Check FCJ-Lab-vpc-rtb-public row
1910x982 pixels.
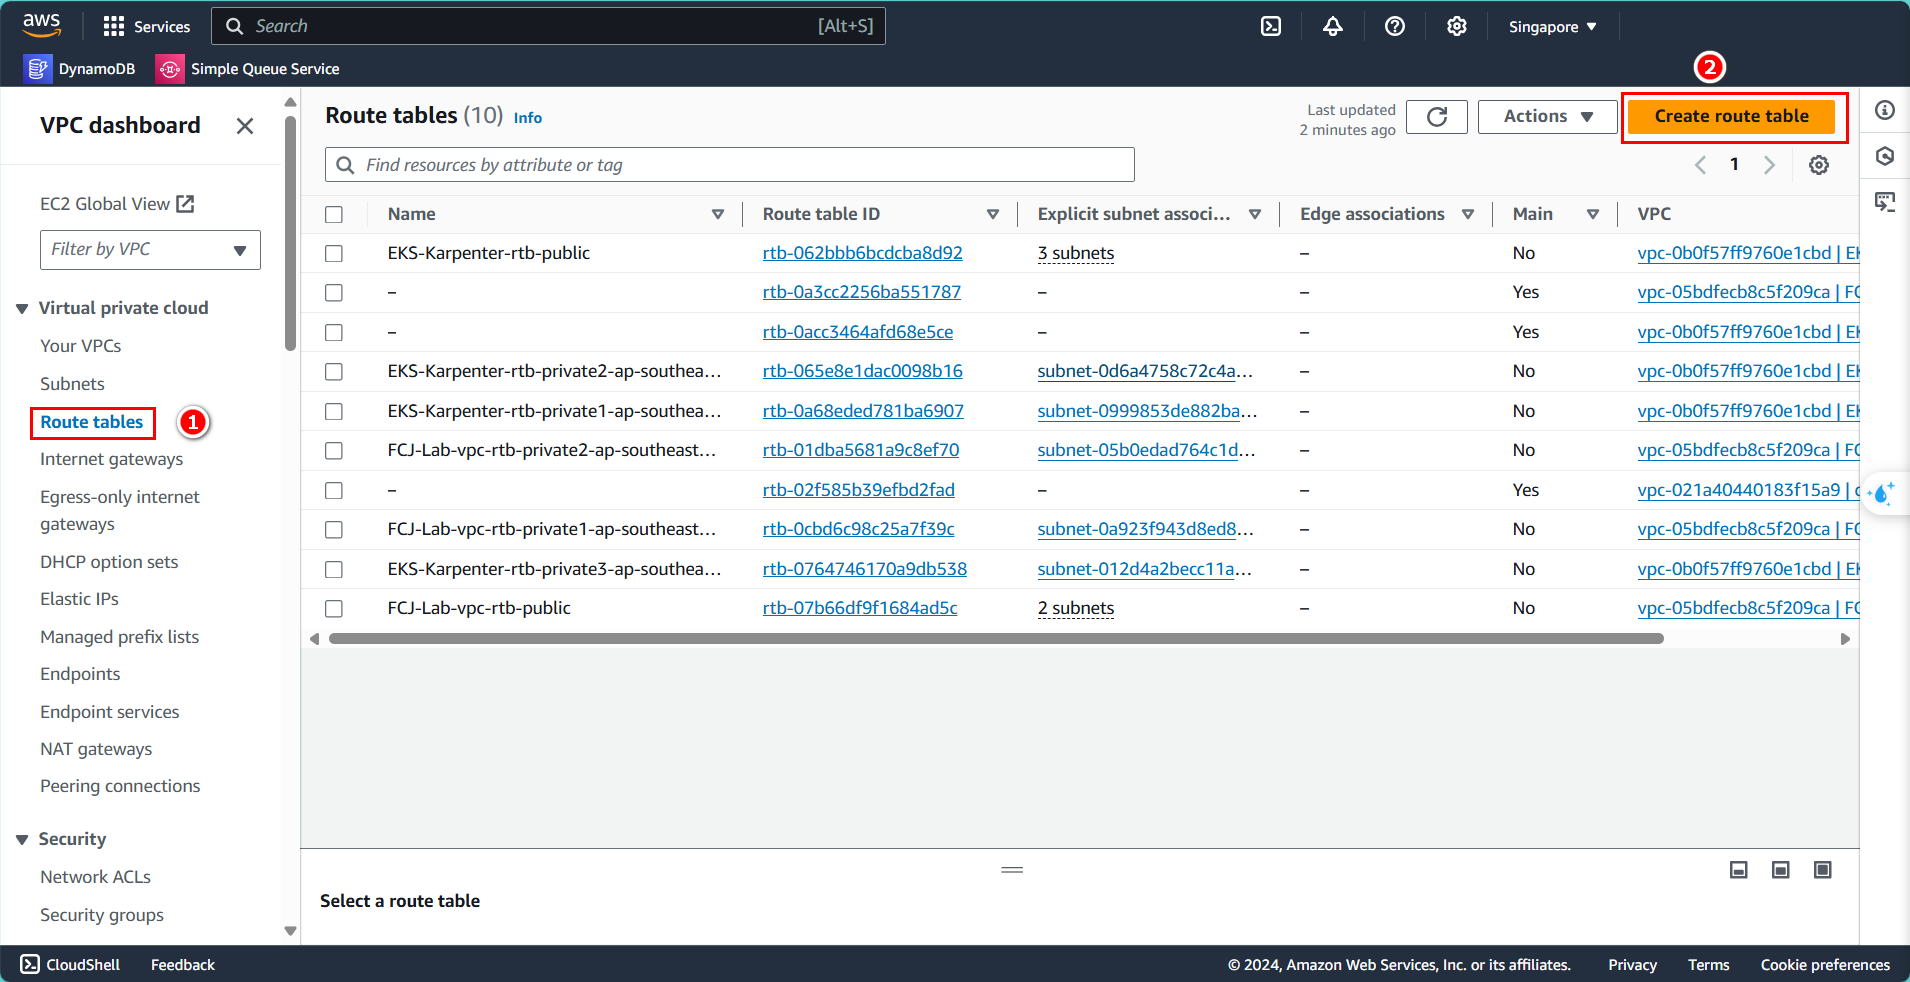[x=334, y=609]
